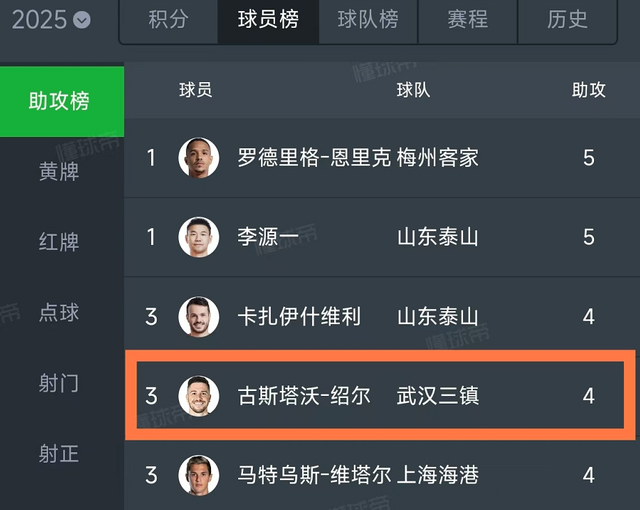
Task: Select the 球员榜 tab
Action: coord(268,19)
